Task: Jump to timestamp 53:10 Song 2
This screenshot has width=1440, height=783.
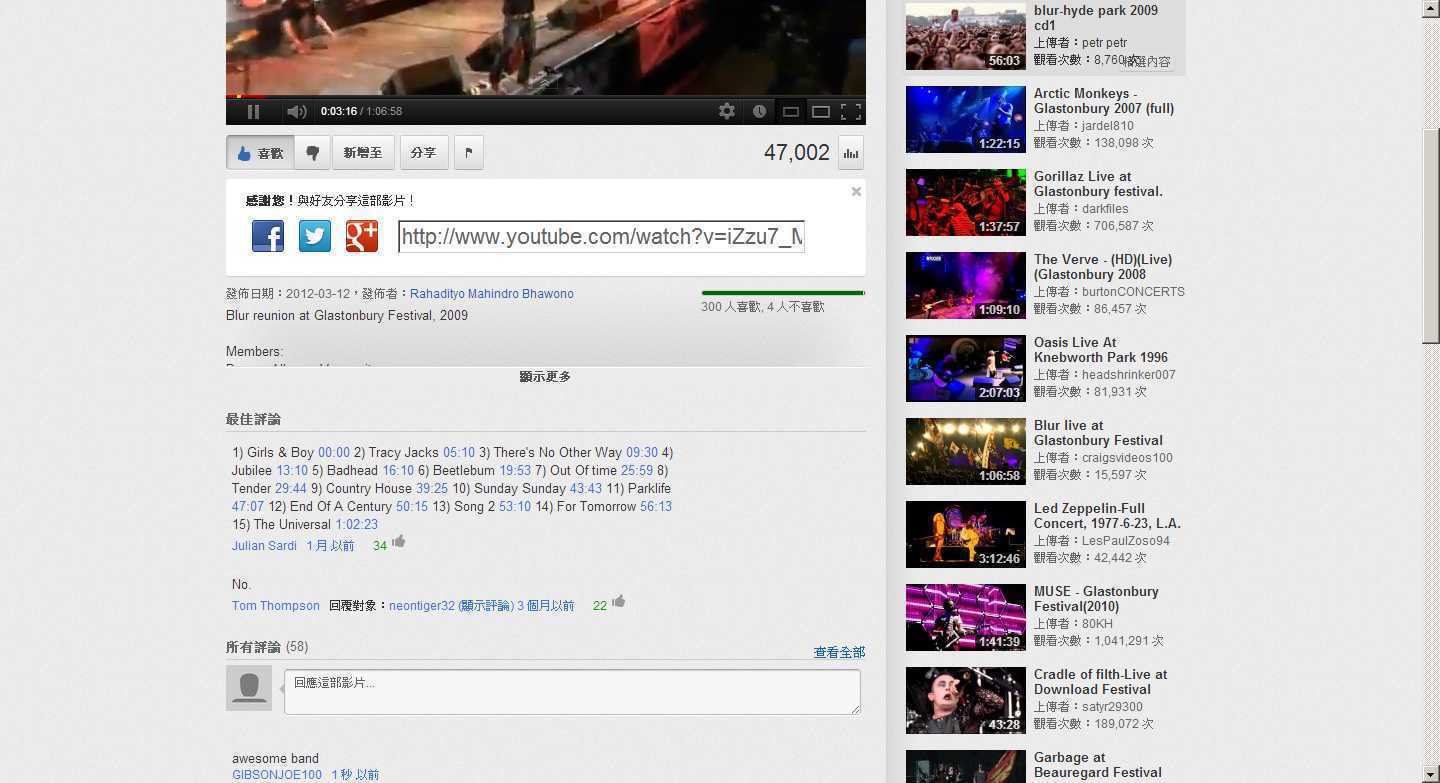Action: point(515,507)
